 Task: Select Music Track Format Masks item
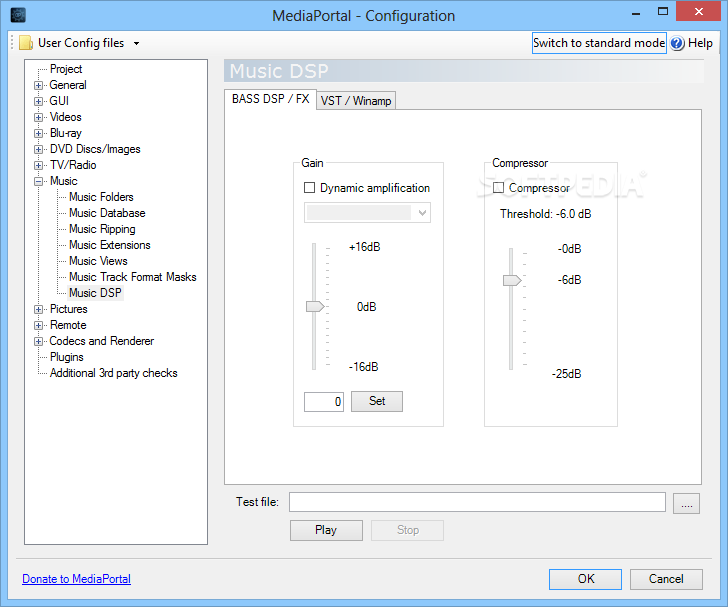132,277
